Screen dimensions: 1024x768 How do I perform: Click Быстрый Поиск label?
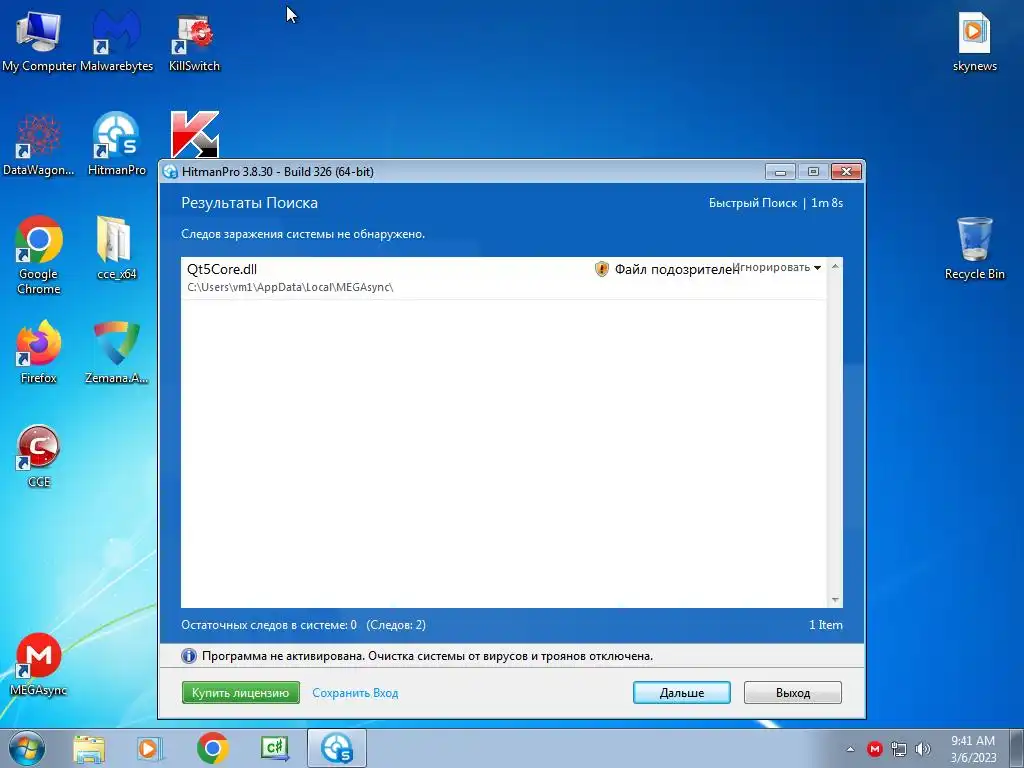(x=753, y=203)
